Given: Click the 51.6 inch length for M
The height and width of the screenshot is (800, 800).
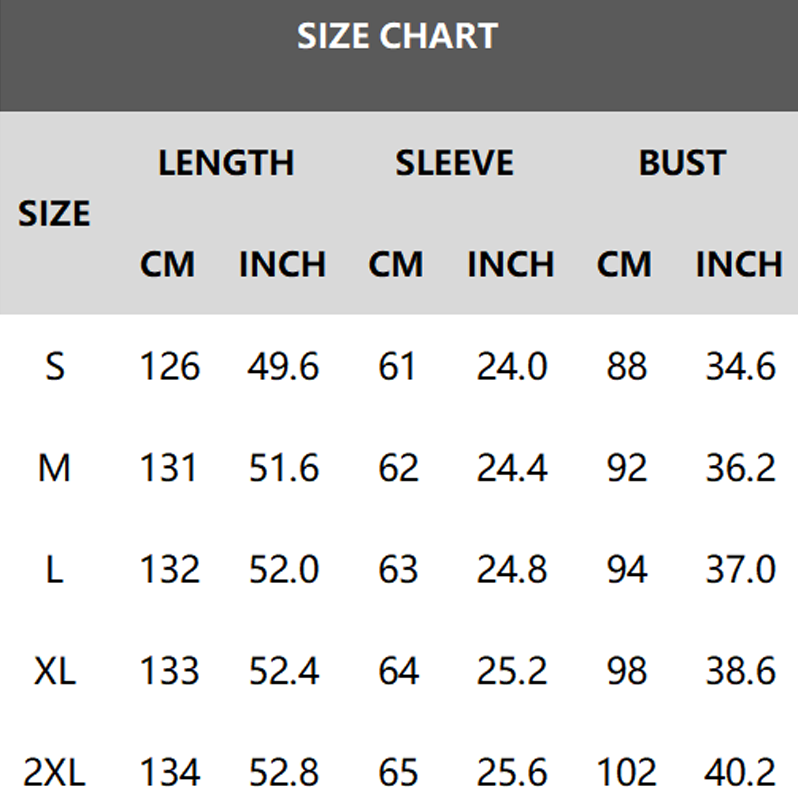Looking at the screenshot, I should [x=283, y=468].
